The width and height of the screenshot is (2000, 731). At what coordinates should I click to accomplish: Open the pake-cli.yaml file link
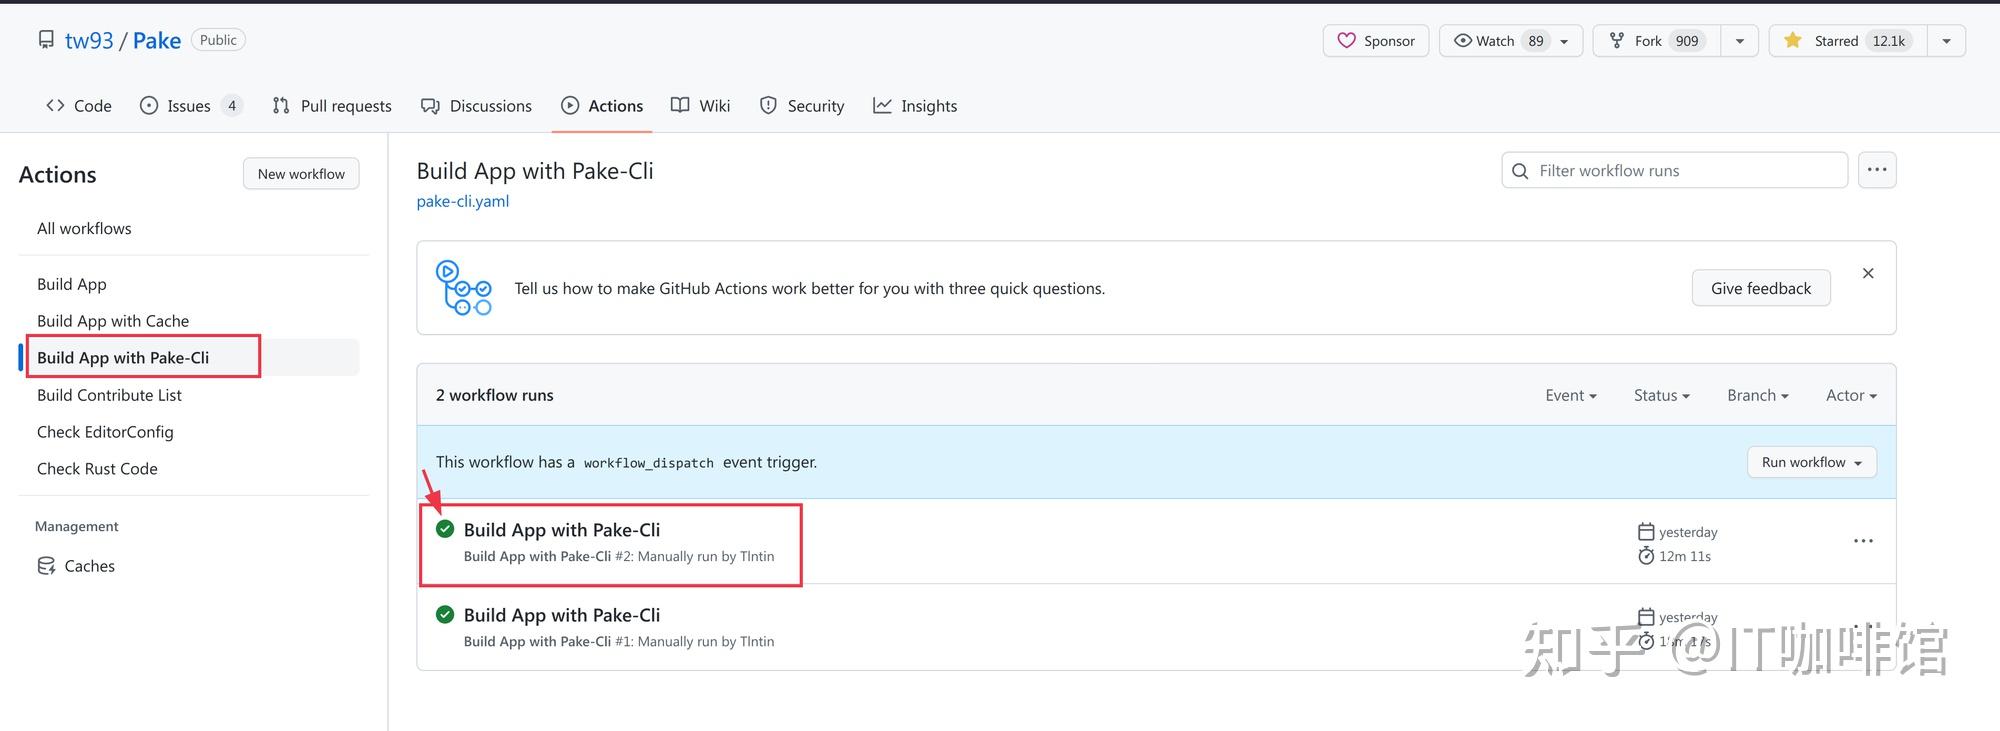463,201
